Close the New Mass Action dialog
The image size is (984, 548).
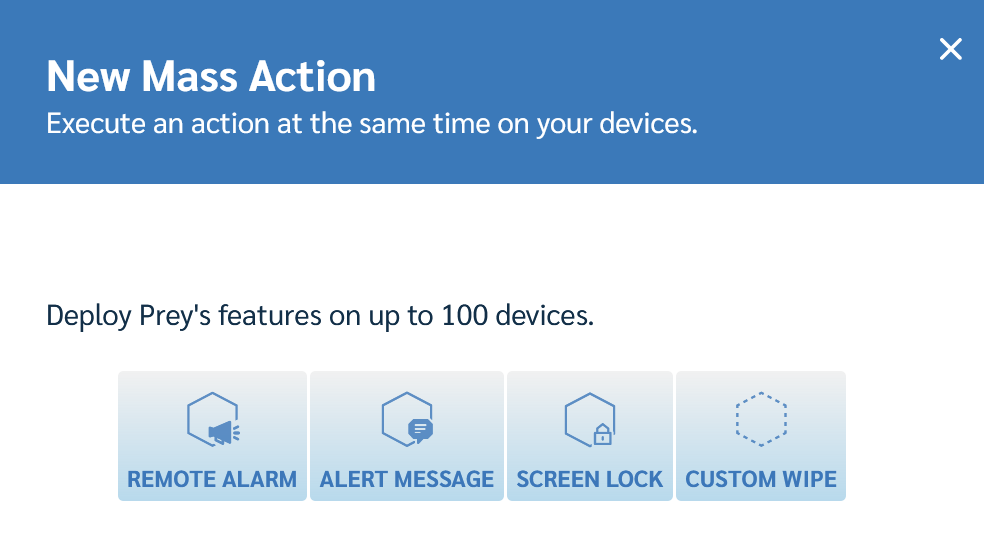[951, 49]
